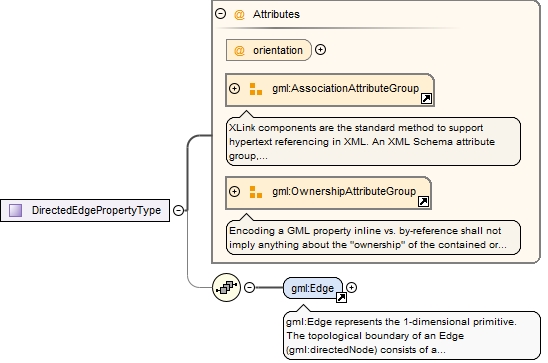Collapse the sequence compositor minus toggle
This screenshot has width=548, height=363.
coord(250,288)
